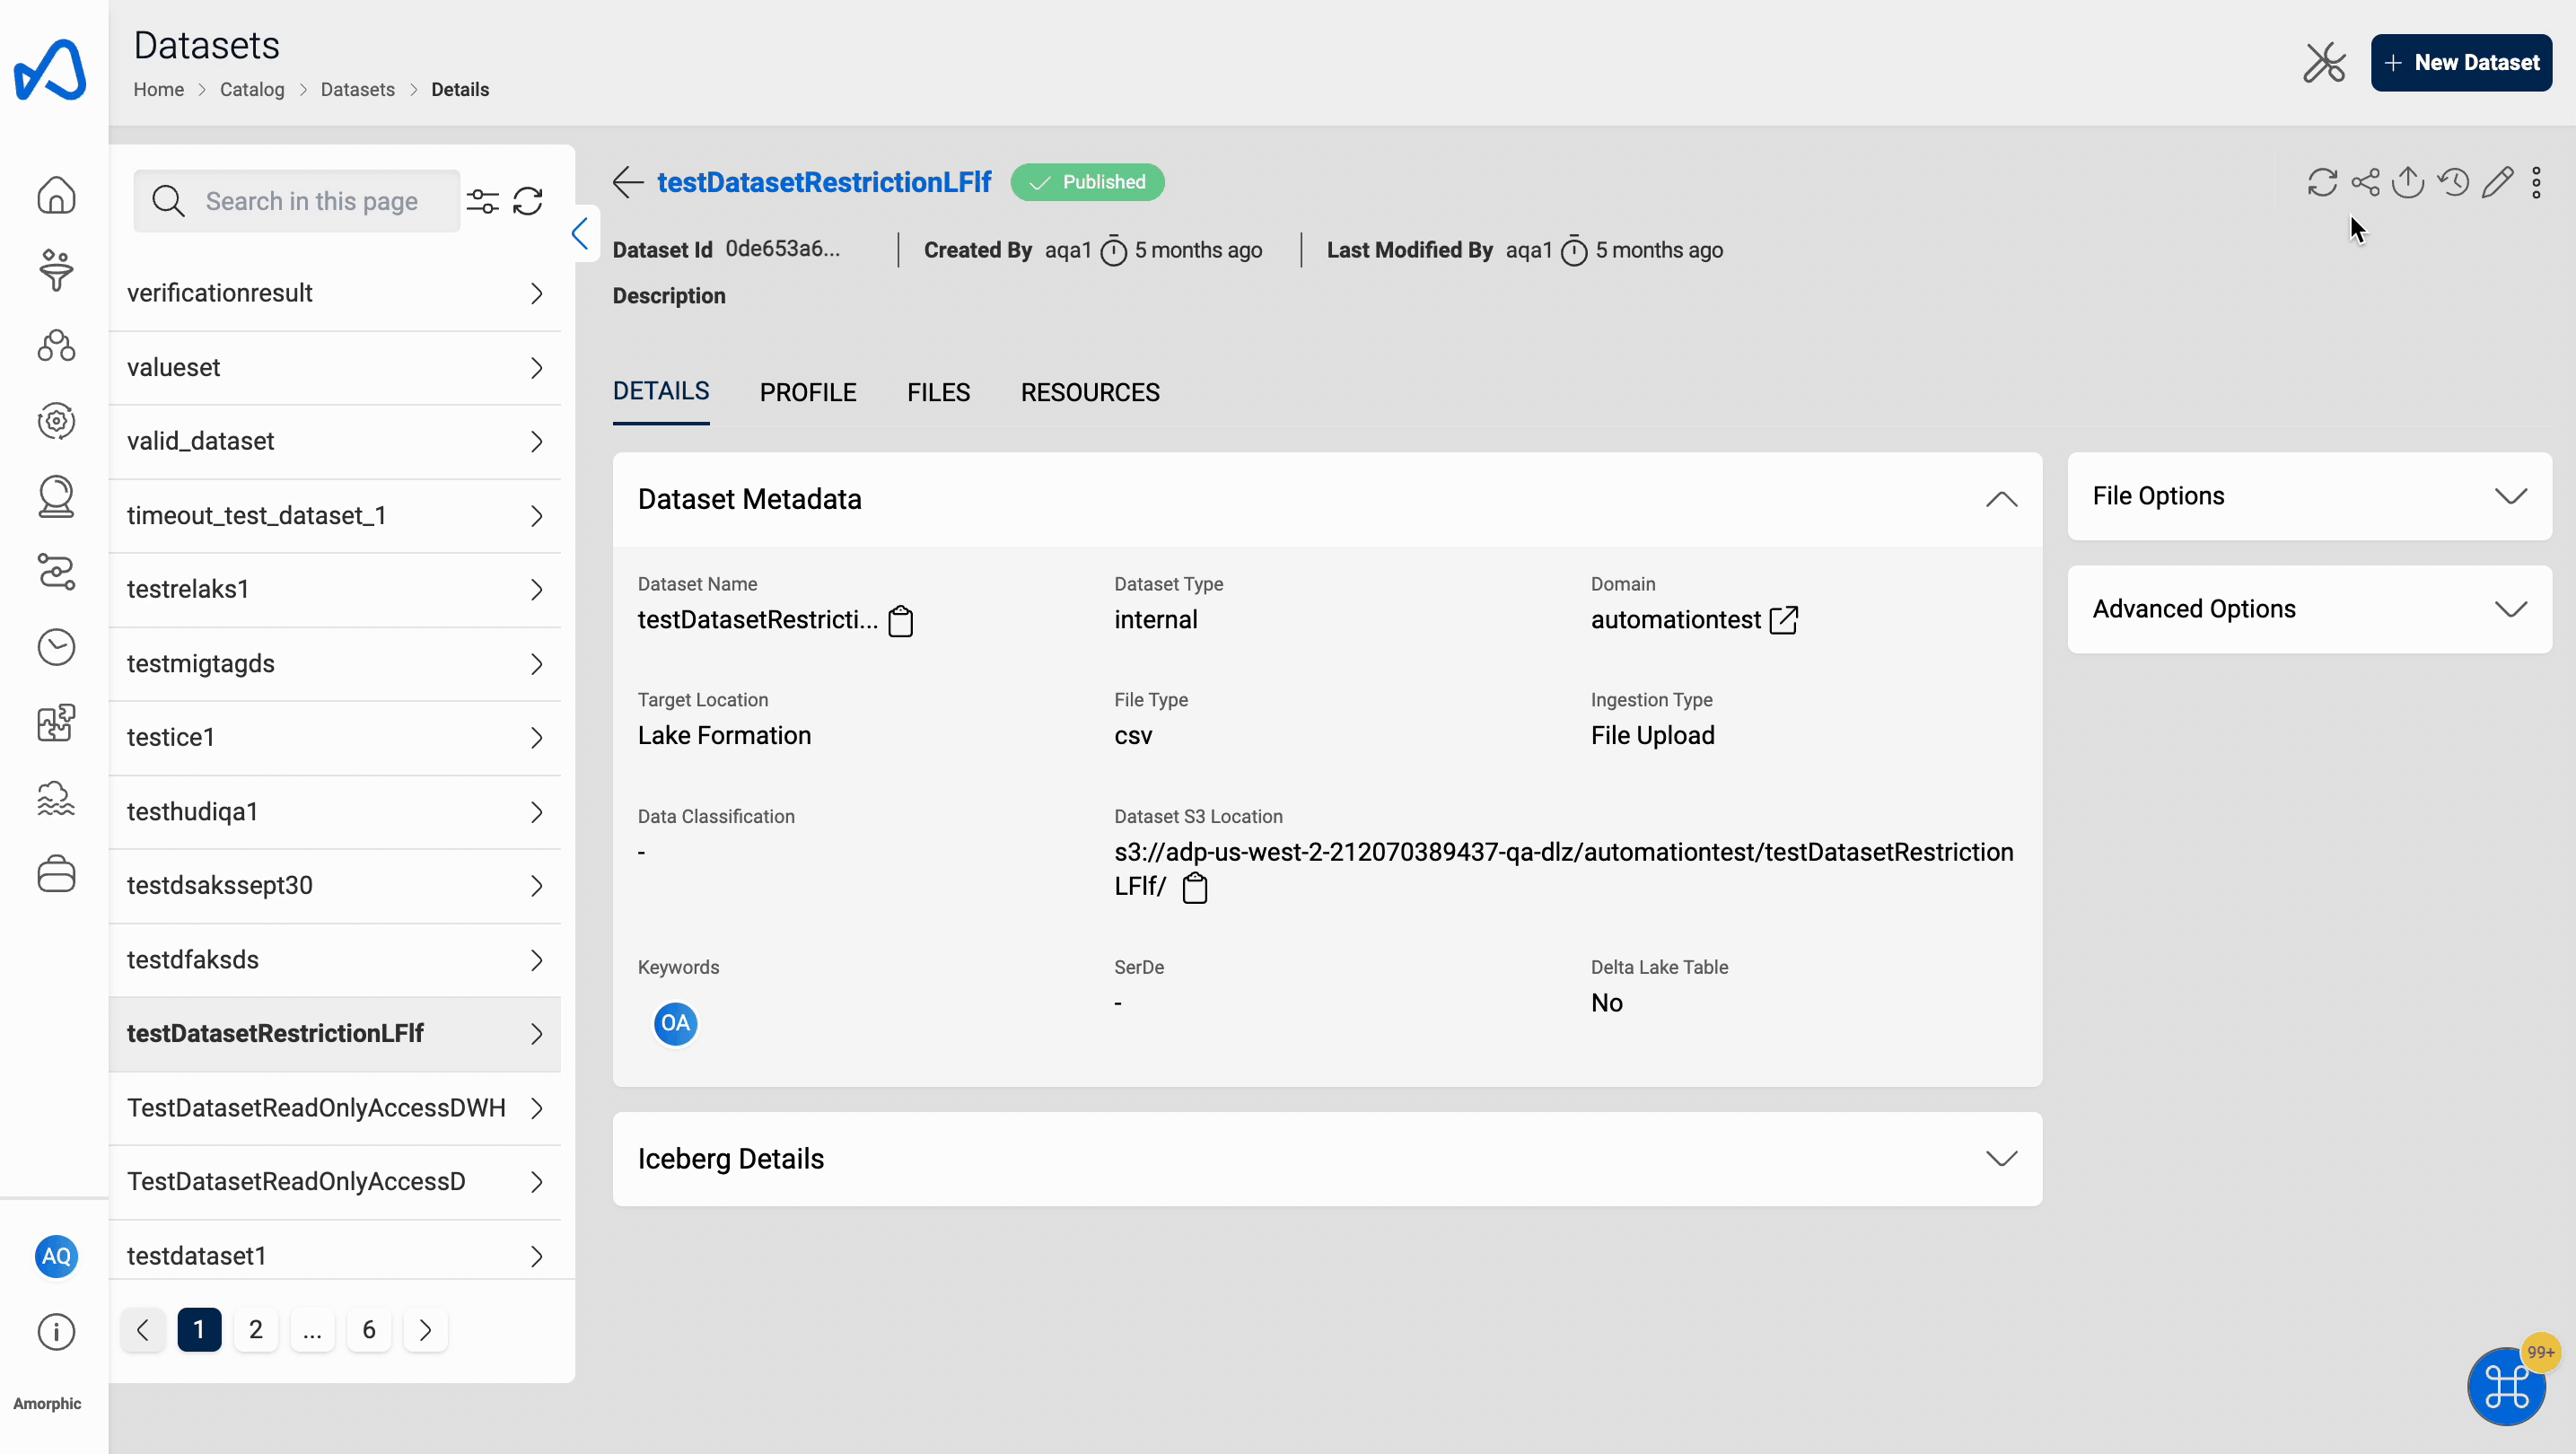Viewport: 2576px width, 1454px height.
Task: Open the Home icon in sidebar
Action: 56,195
